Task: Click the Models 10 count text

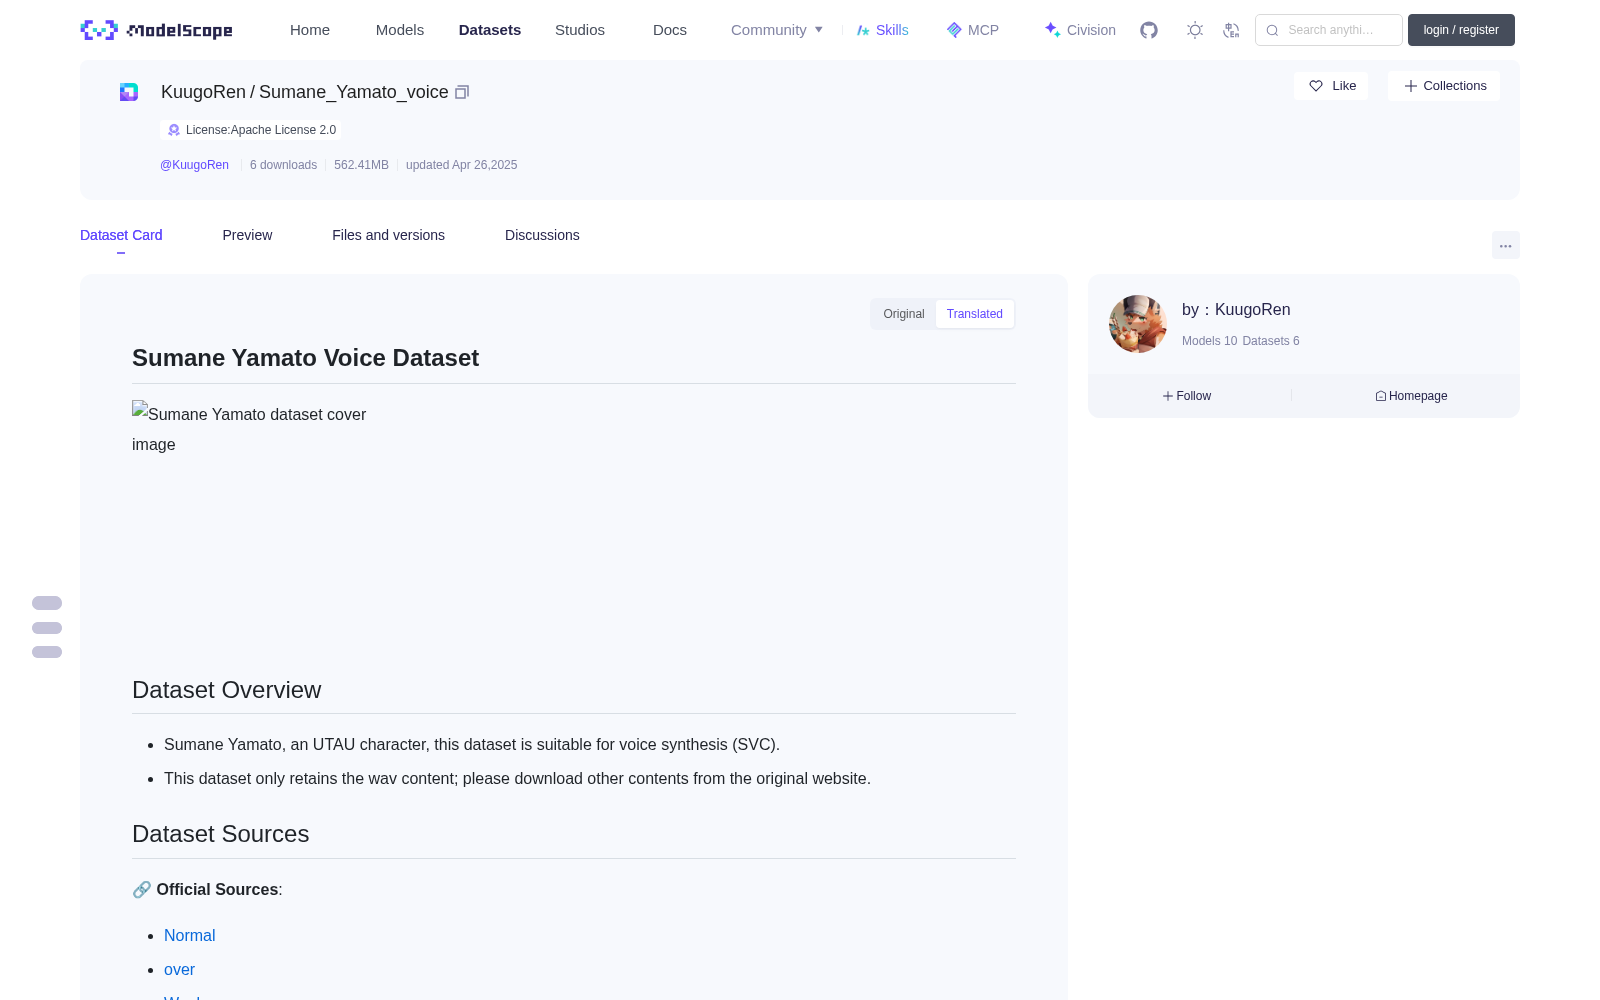Action: coord(1209,341)
